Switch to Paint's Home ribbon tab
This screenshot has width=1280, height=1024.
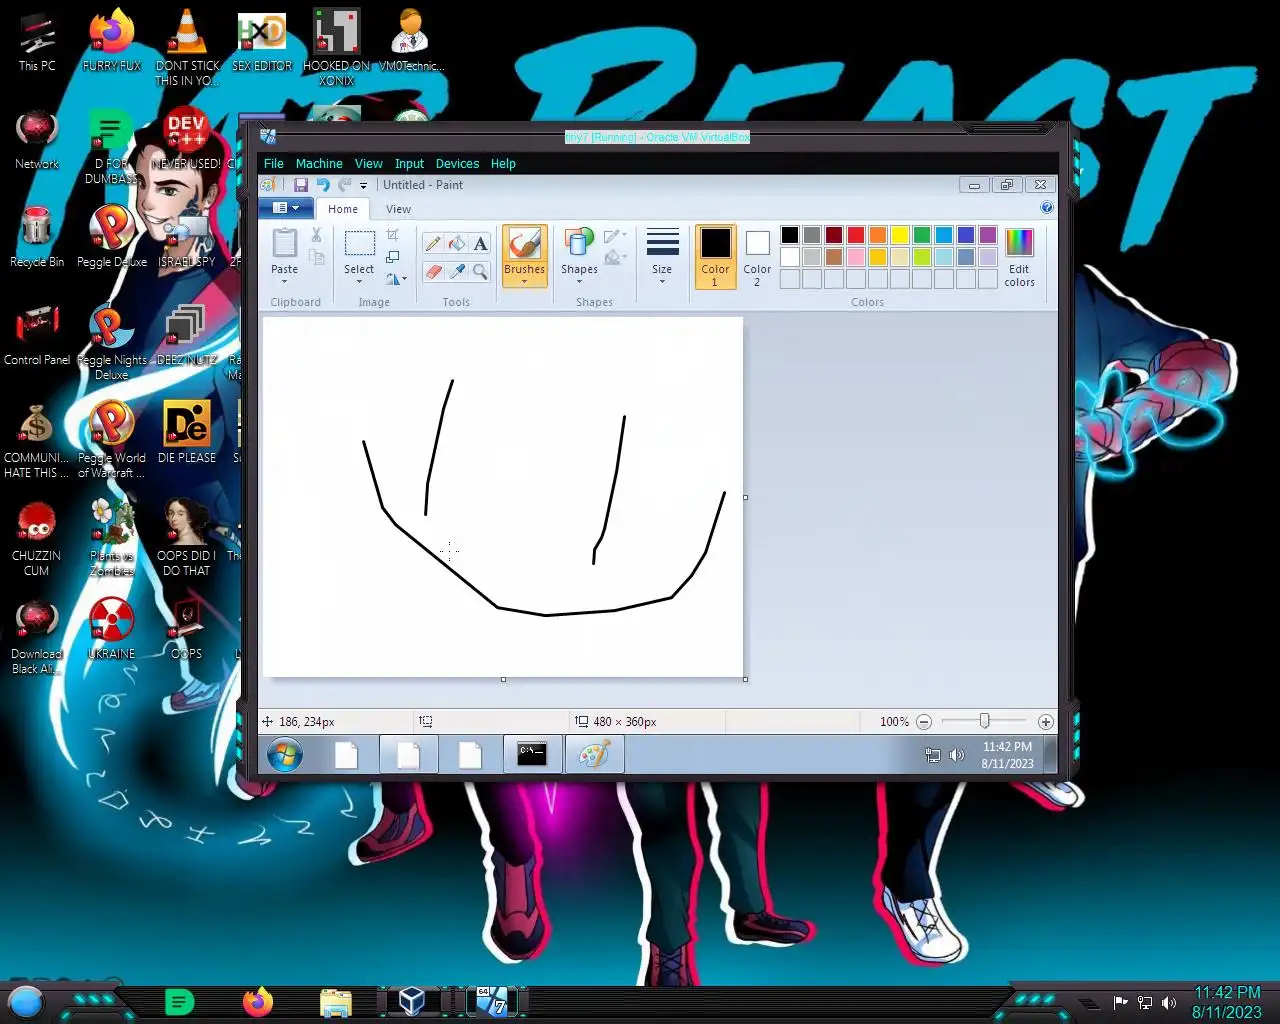343,209
